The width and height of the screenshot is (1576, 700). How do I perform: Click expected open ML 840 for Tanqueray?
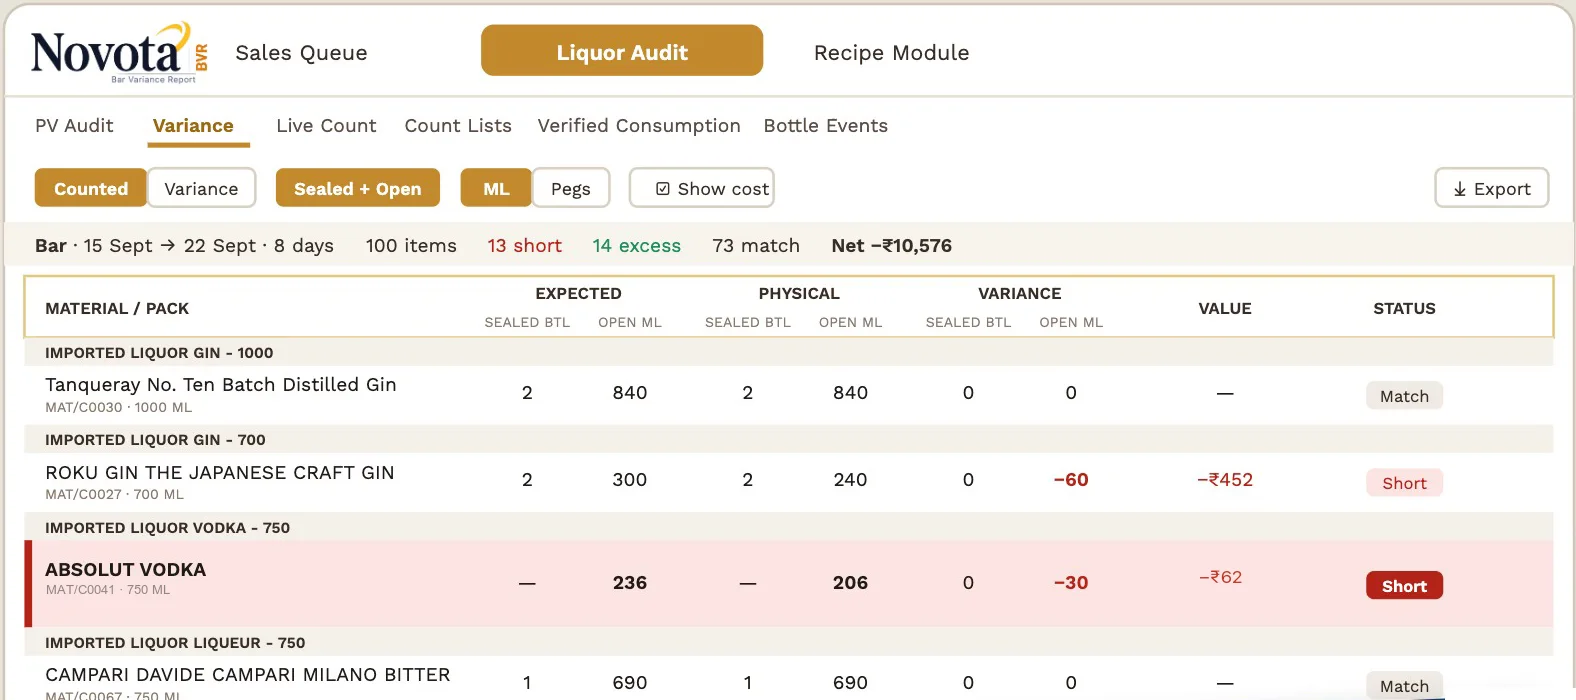click(630, 393)
